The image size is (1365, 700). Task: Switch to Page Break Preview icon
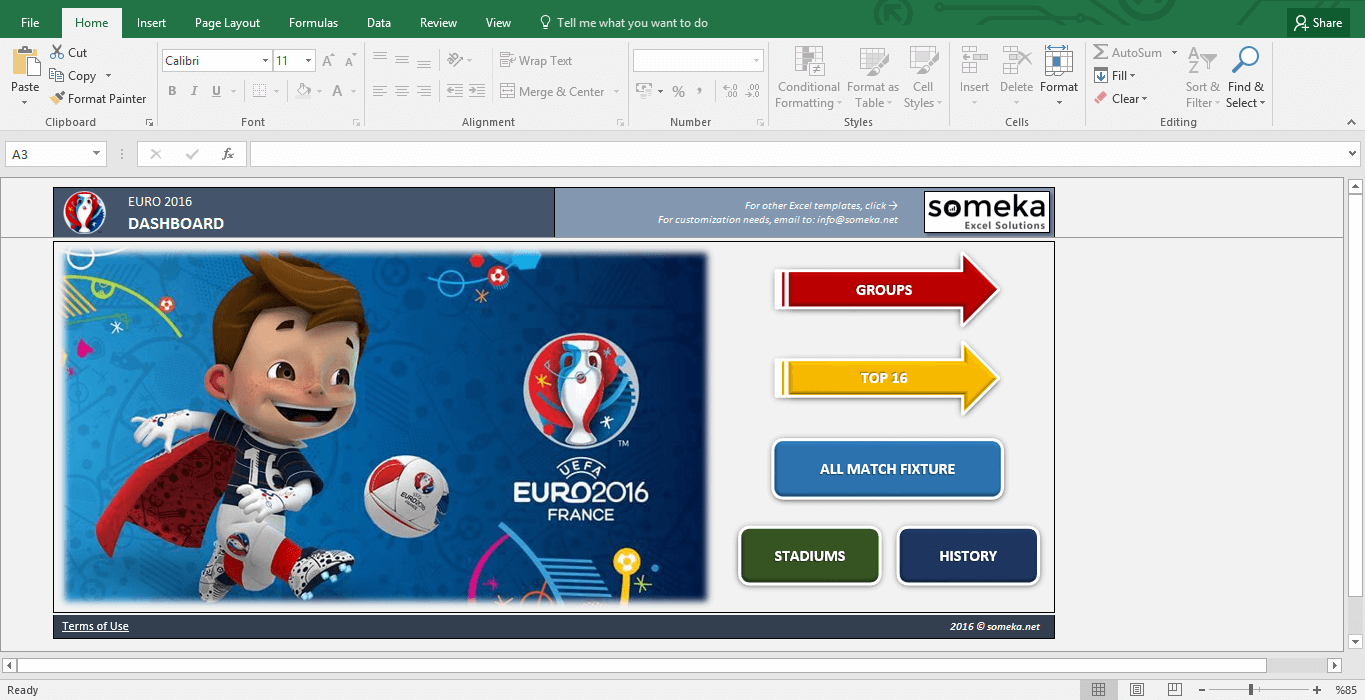[1173, 690]
